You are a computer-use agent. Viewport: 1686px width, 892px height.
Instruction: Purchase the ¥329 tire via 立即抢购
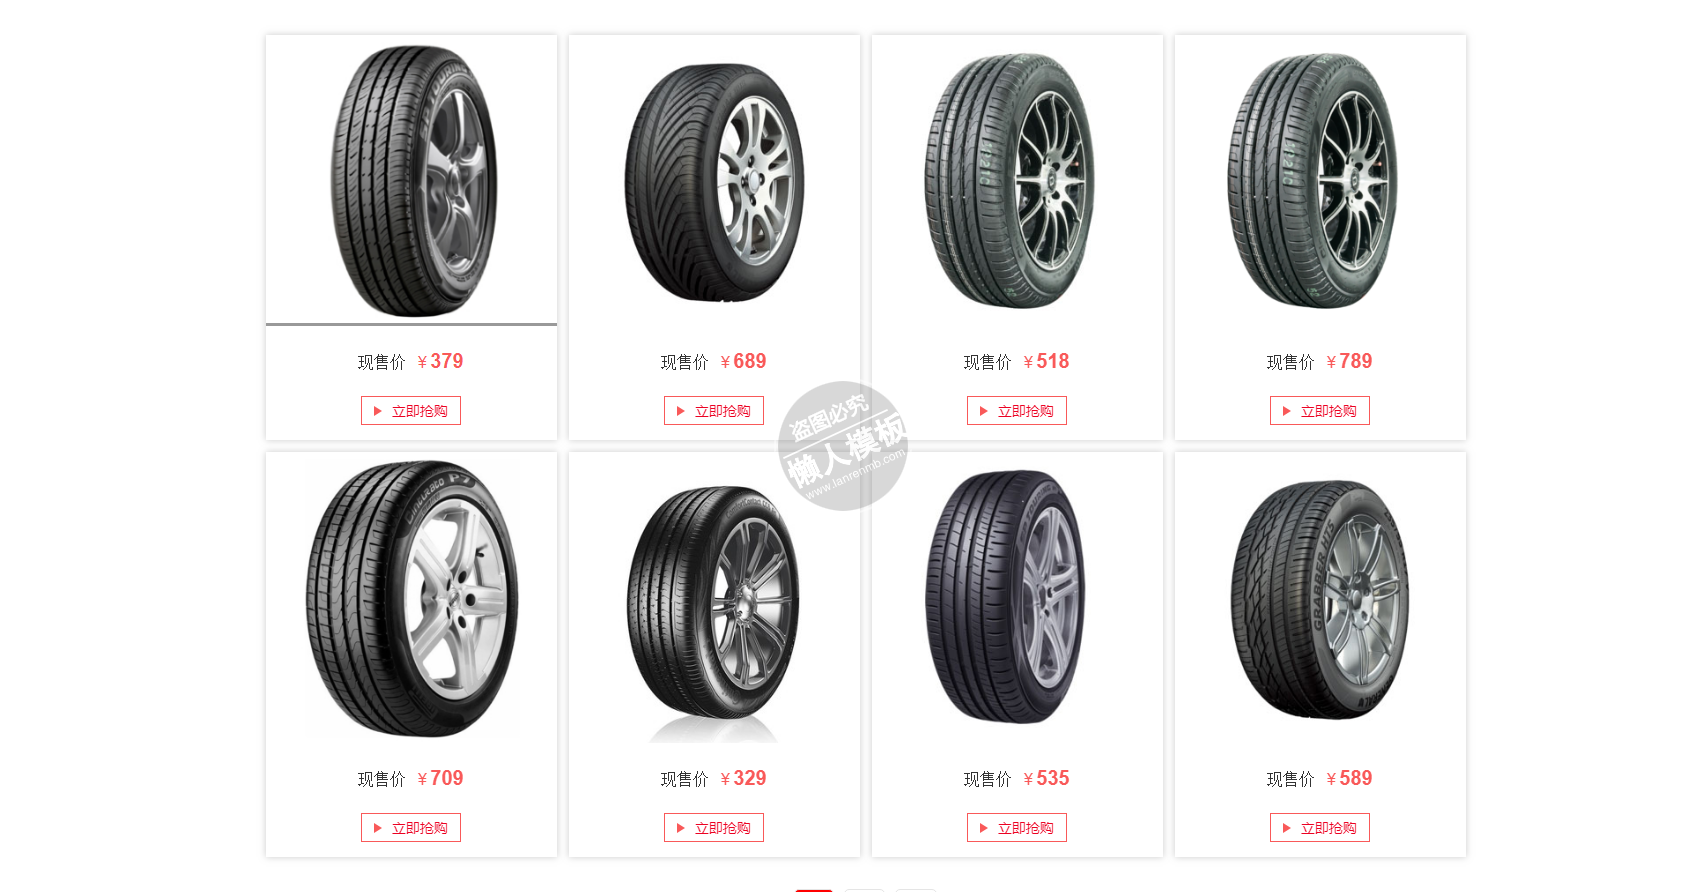(714, 828)
